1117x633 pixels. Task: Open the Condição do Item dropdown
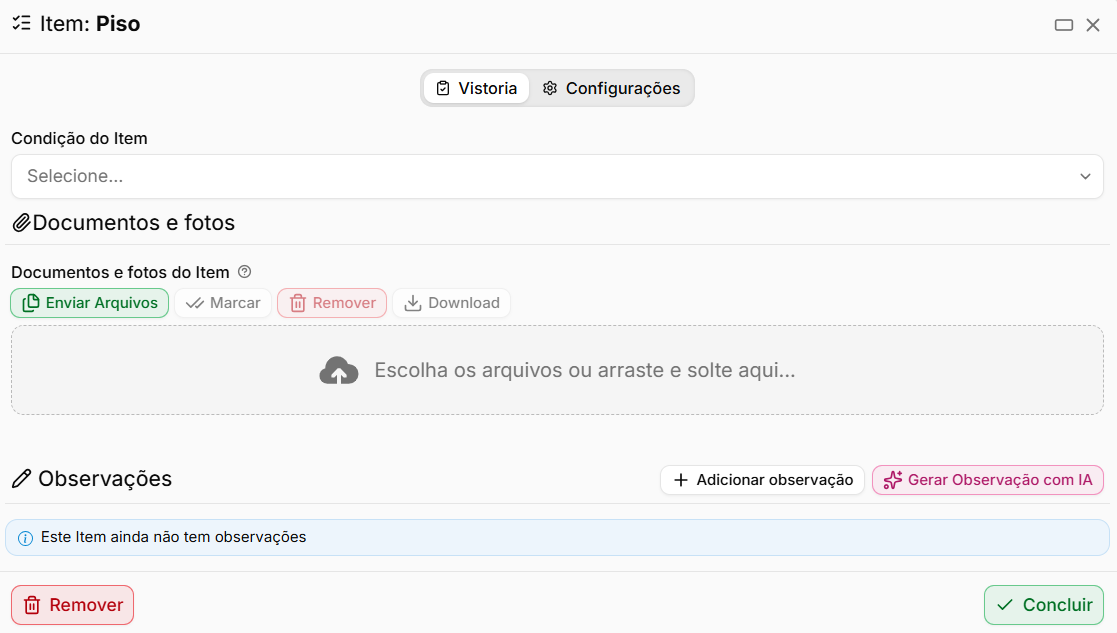click(x=557, y=177)
